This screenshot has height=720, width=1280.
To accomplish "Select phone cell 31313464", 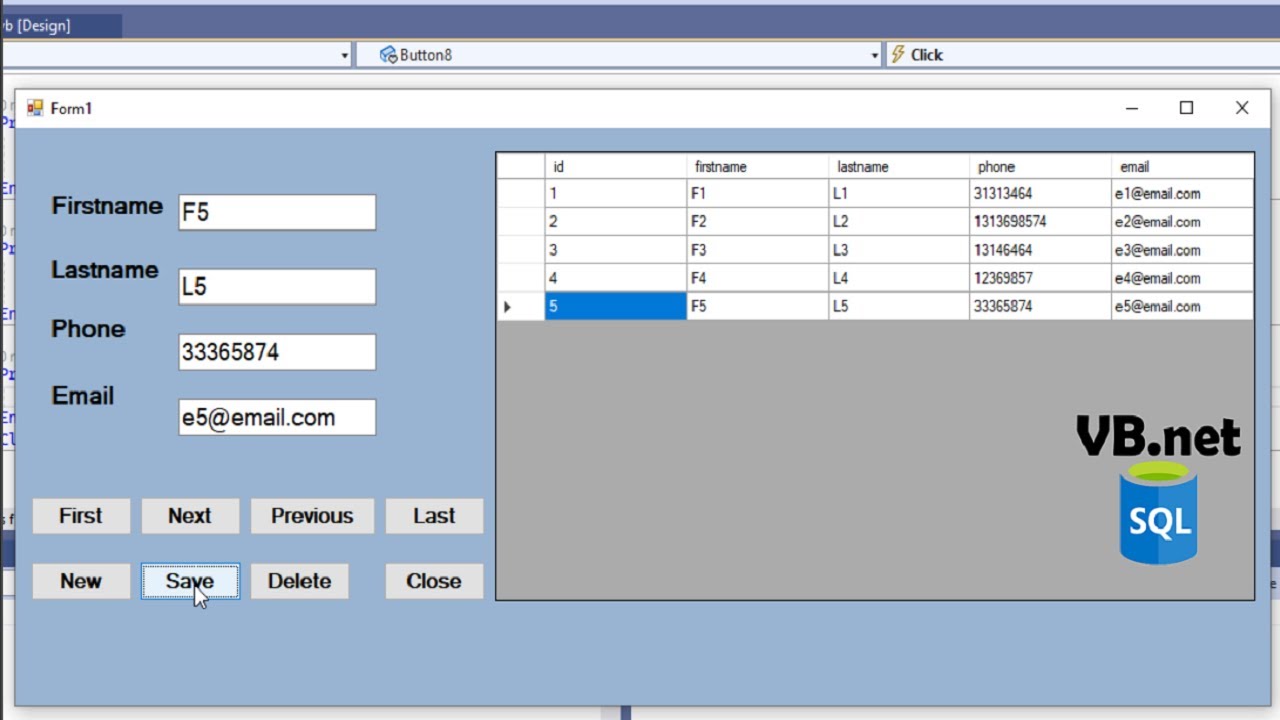I will pos(1040,194).
